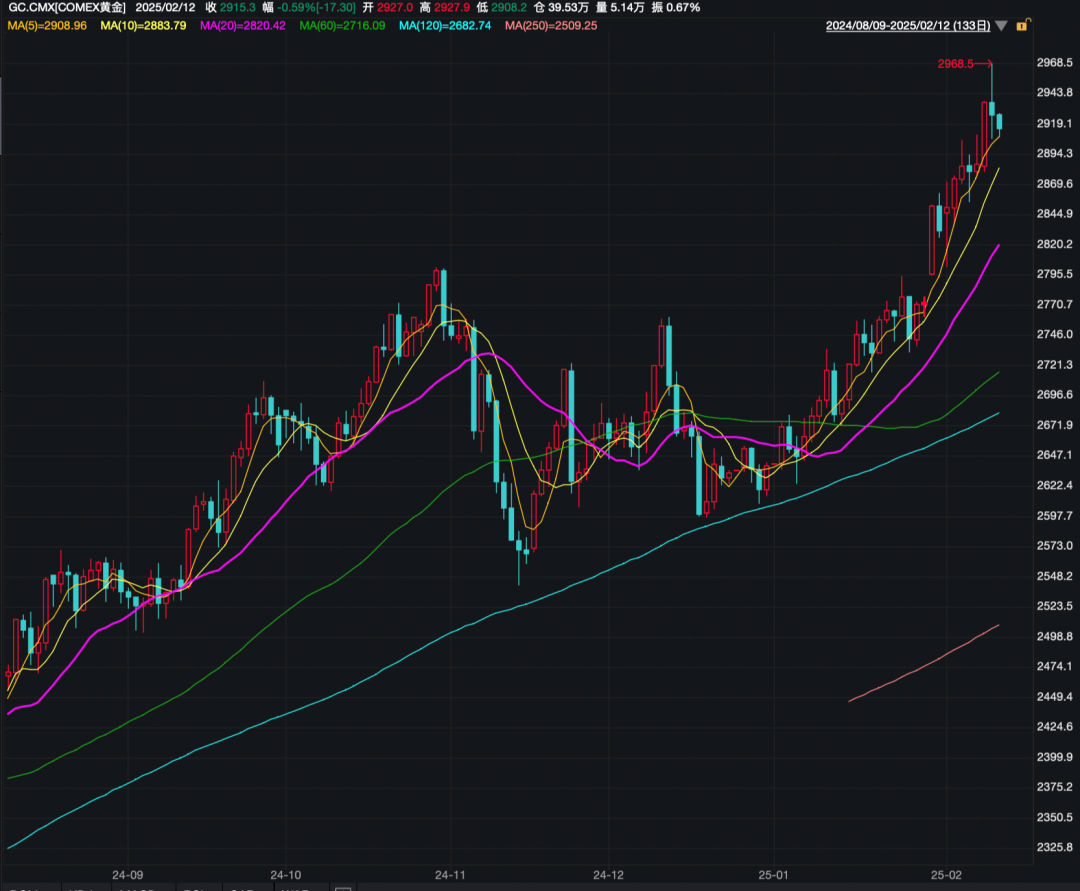
Task: Select the MA(10)=2883.79 indicator label
Action: click(143, 25)
